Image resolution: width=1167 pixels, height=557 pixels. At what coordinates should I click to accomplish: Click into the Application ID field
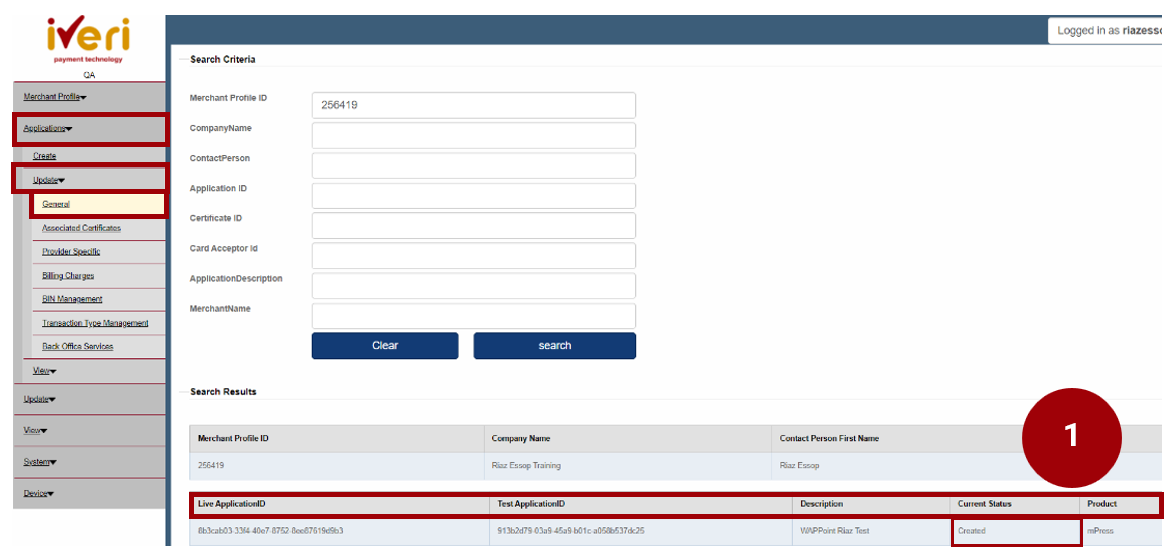(473, 195)
